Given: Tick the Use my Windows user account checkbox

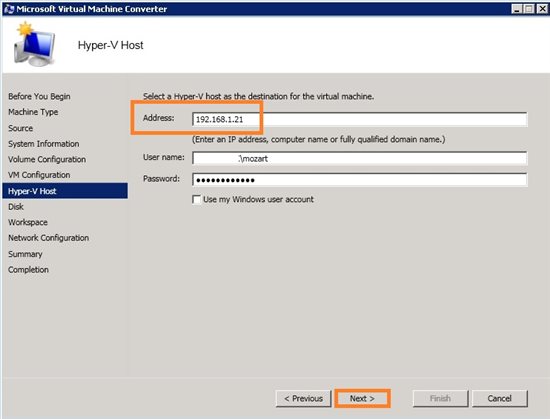Looking at the screenshot, I should tap(197, 200).
